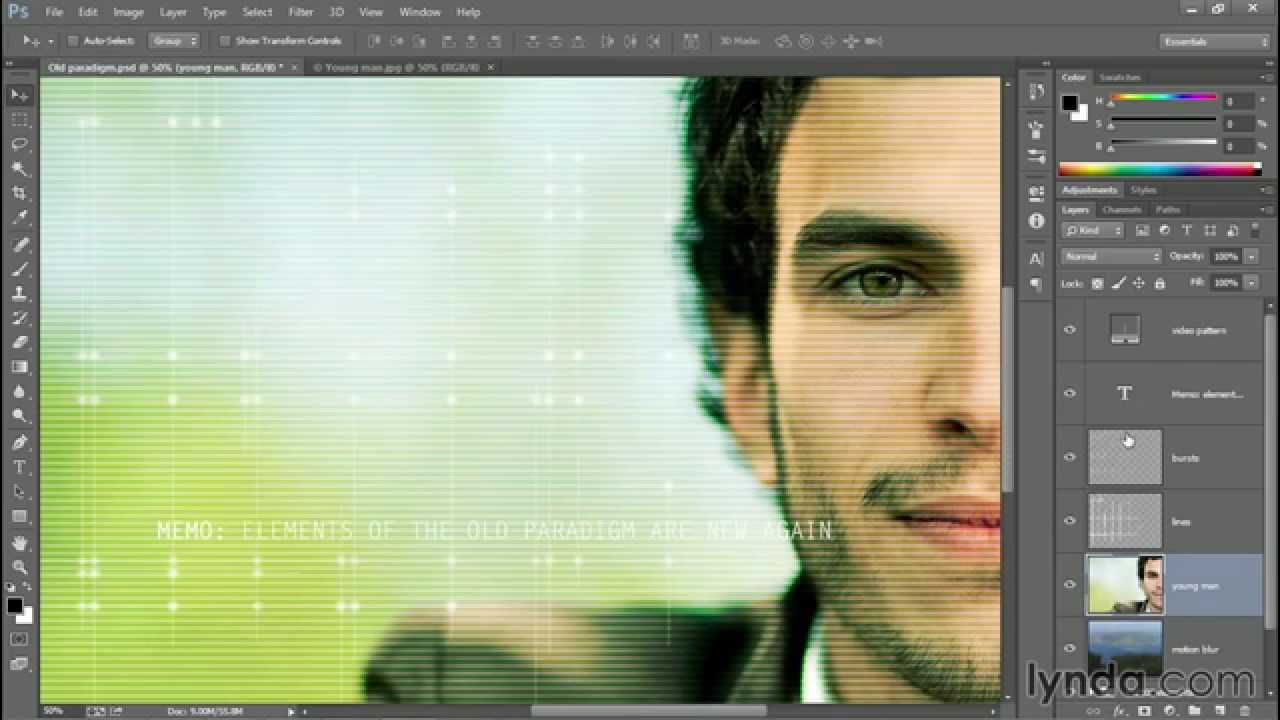Open the Filter menu

pos(300,12)
